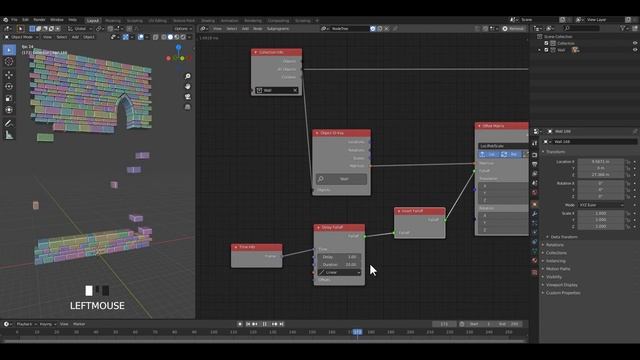Click the Location X value field

[x=600, y=162]
